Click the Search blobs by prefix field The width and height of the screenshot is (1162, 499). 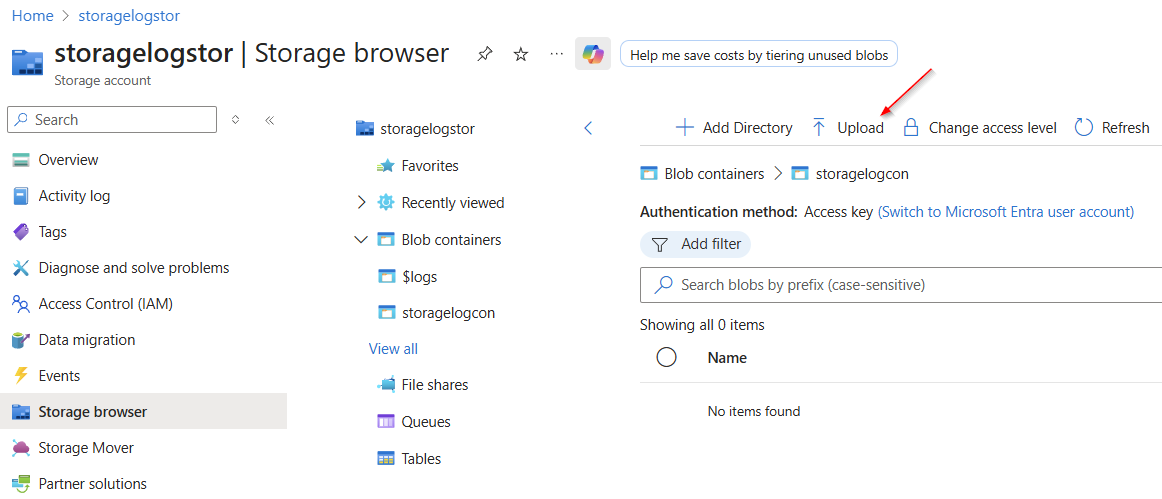tap(900, 285)
